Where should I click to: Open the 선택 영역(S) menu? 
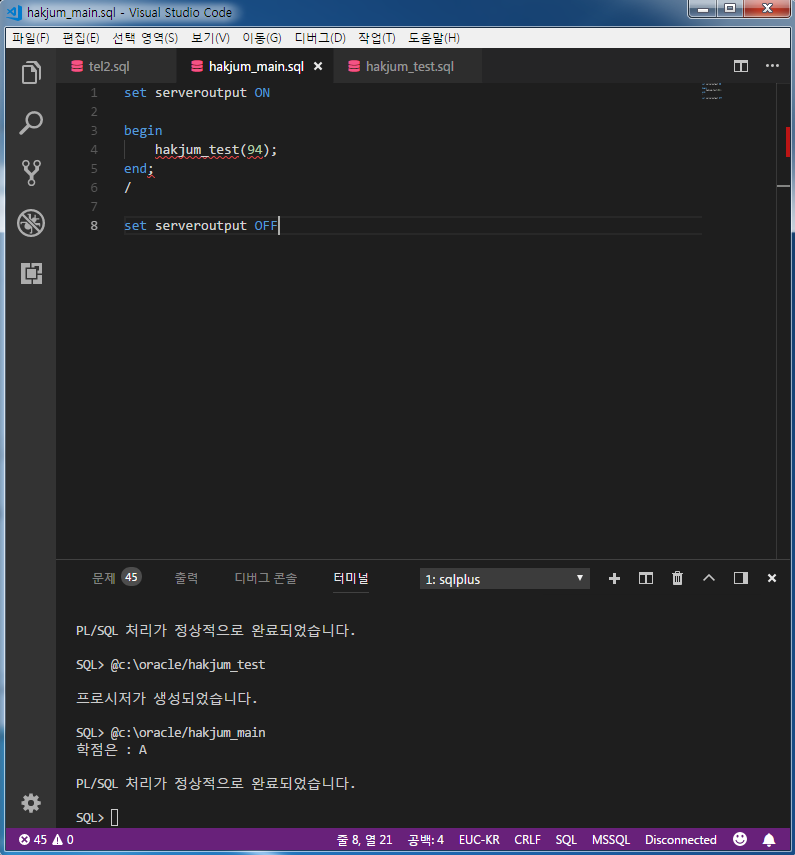[145, 38]
